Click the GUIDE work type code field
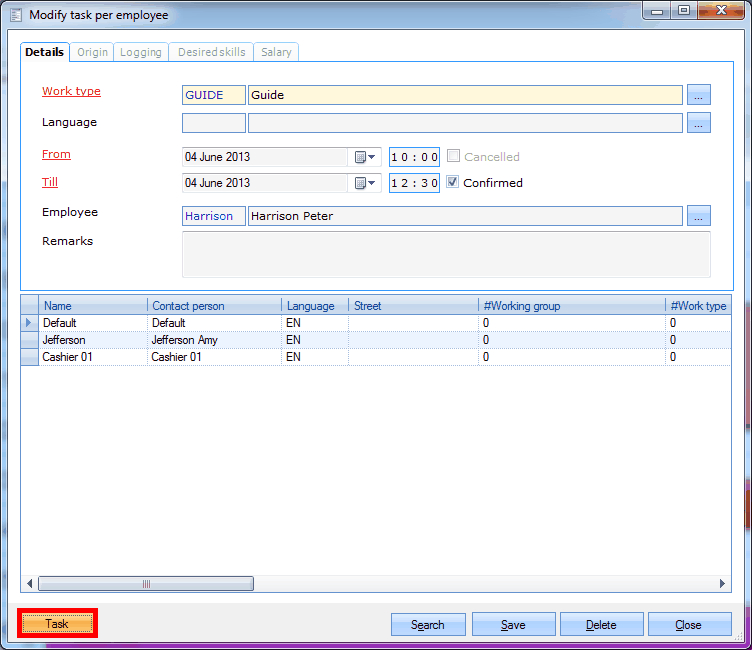The image size is (752, 650). click(214, 95)
